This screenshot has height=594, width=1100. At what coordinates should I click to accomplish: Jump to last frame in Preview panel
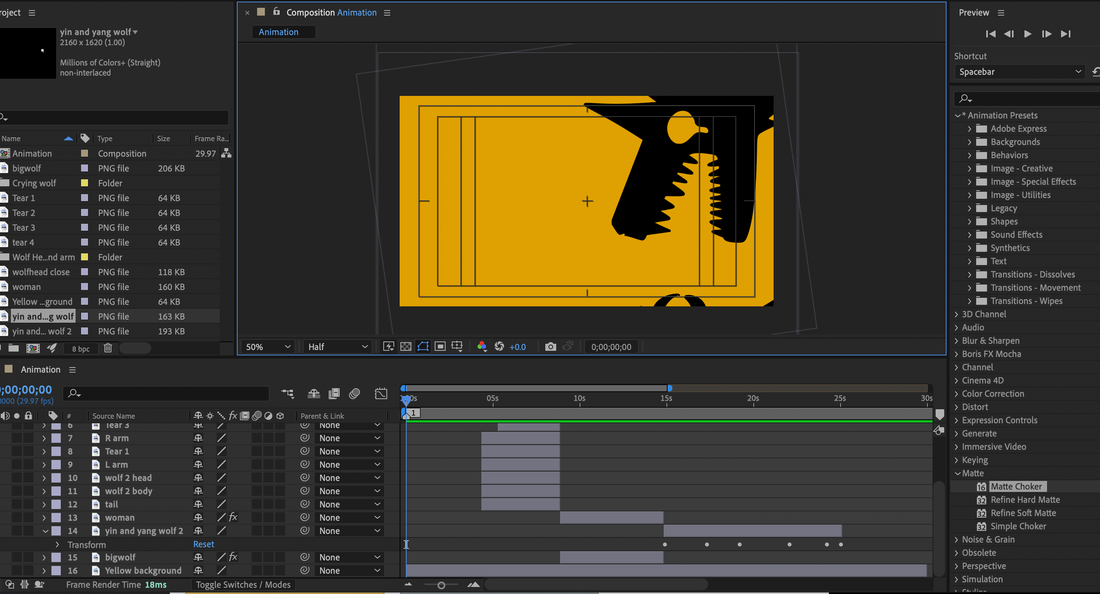tap(1066, 34)
